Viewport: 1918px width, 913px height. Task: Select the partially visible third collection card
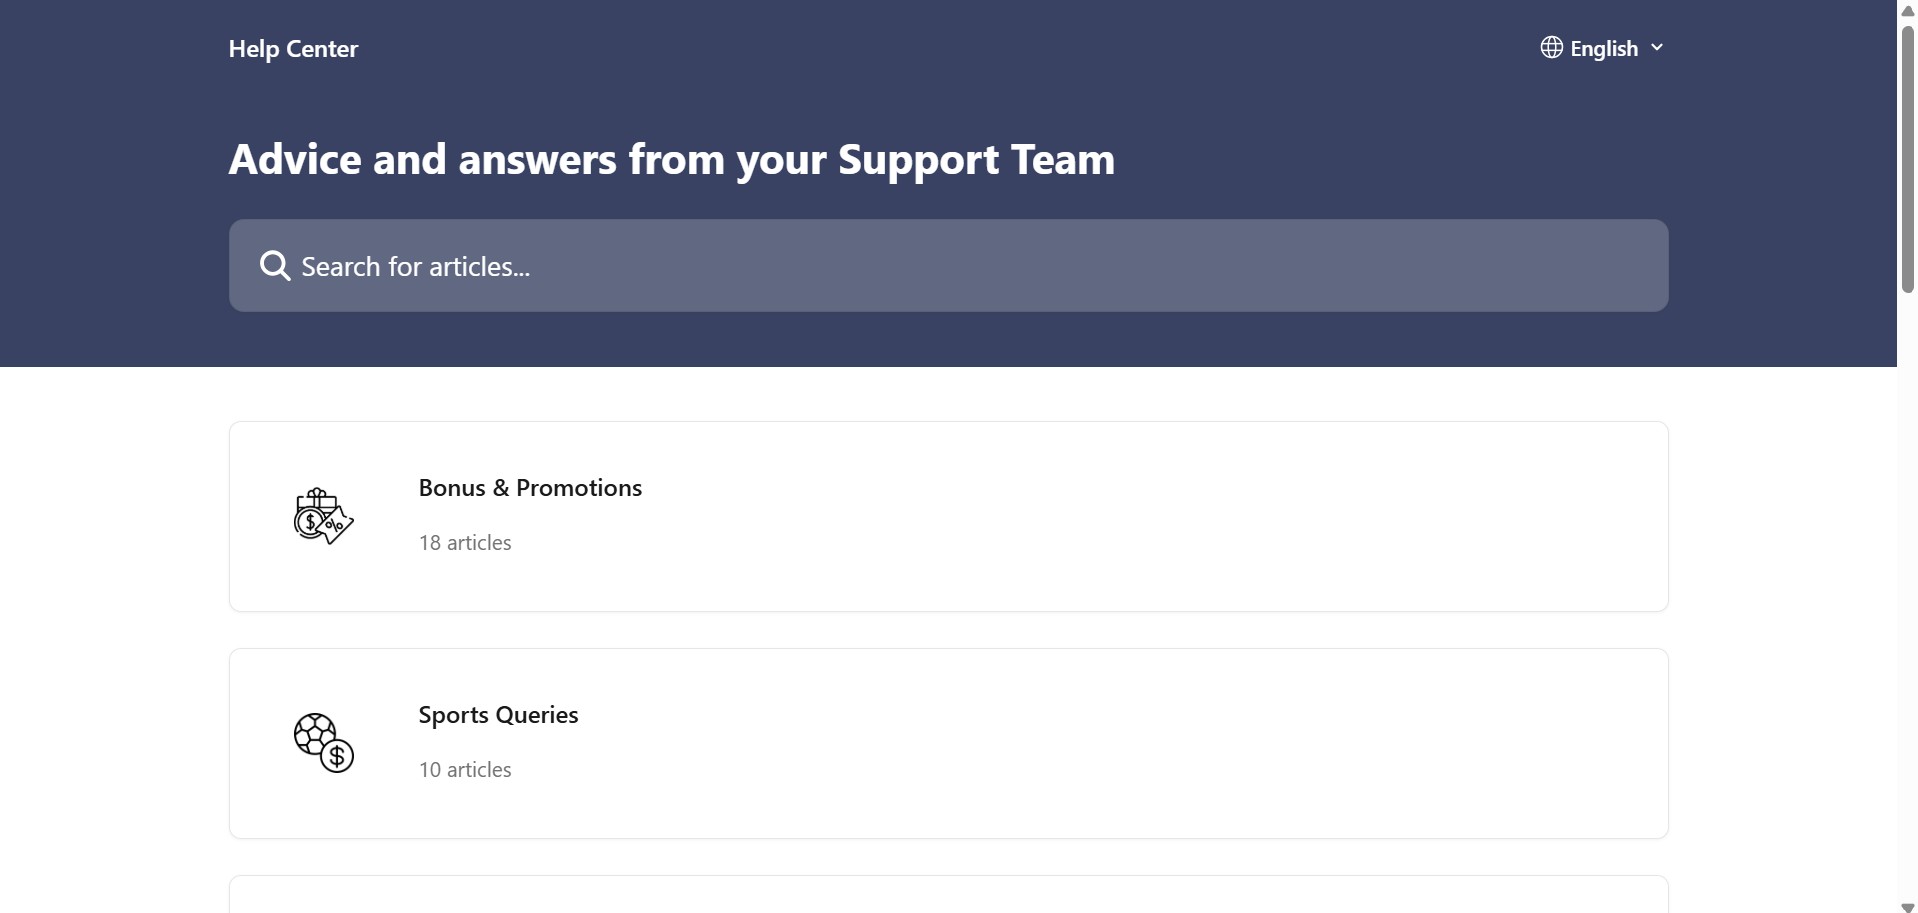click(948, 896)
